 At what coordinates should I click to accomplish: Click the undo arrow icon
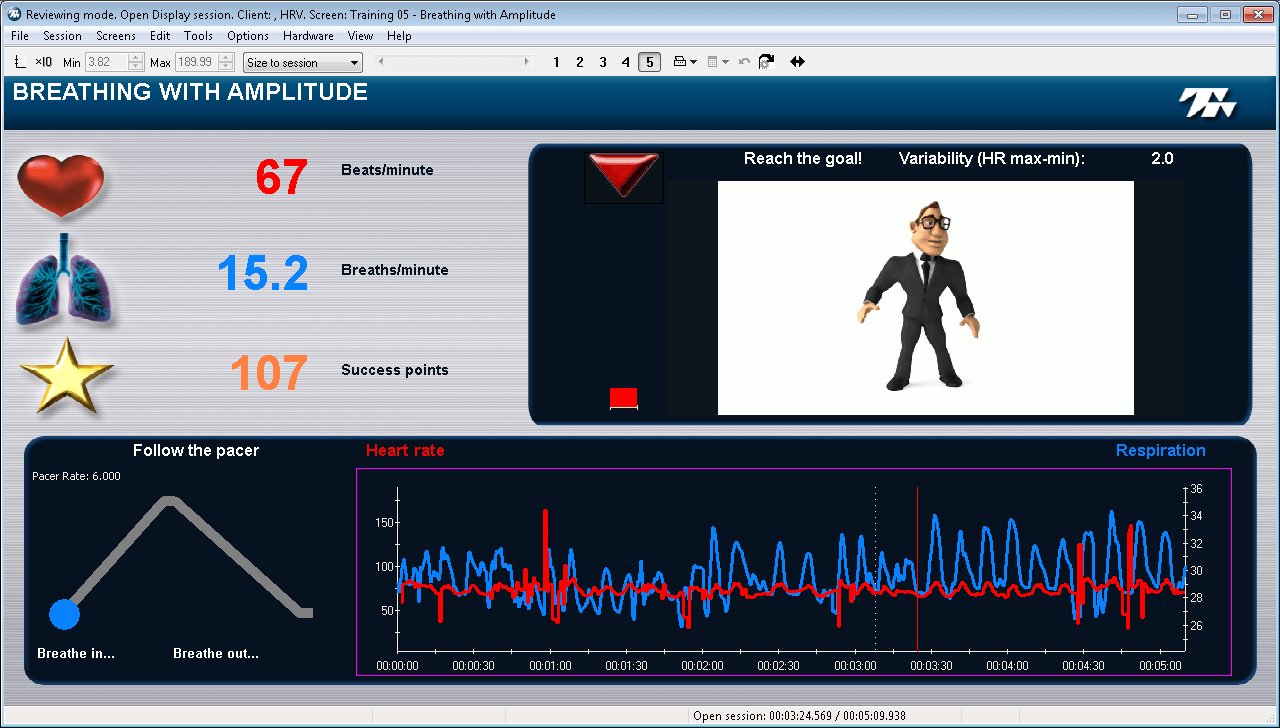click(744, 62)
